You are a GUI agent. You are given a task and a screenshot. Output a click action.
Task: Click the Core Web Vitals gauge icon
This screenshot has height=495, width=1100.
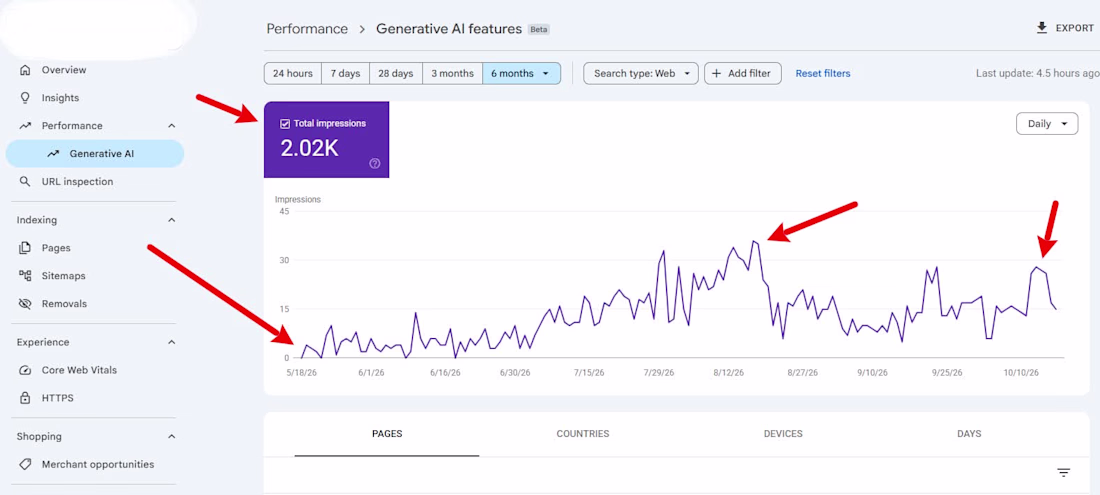[x=25, y=370]
